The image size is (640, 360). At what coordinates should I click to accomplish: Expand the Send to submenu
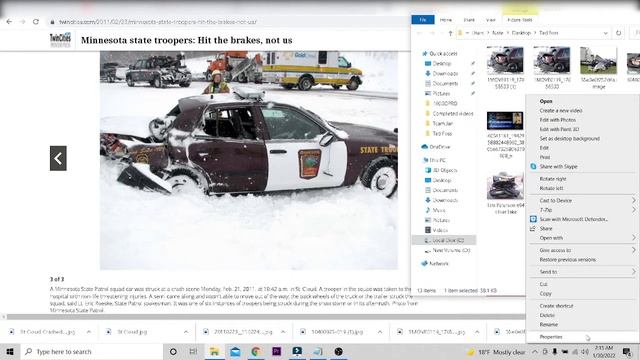583,272
